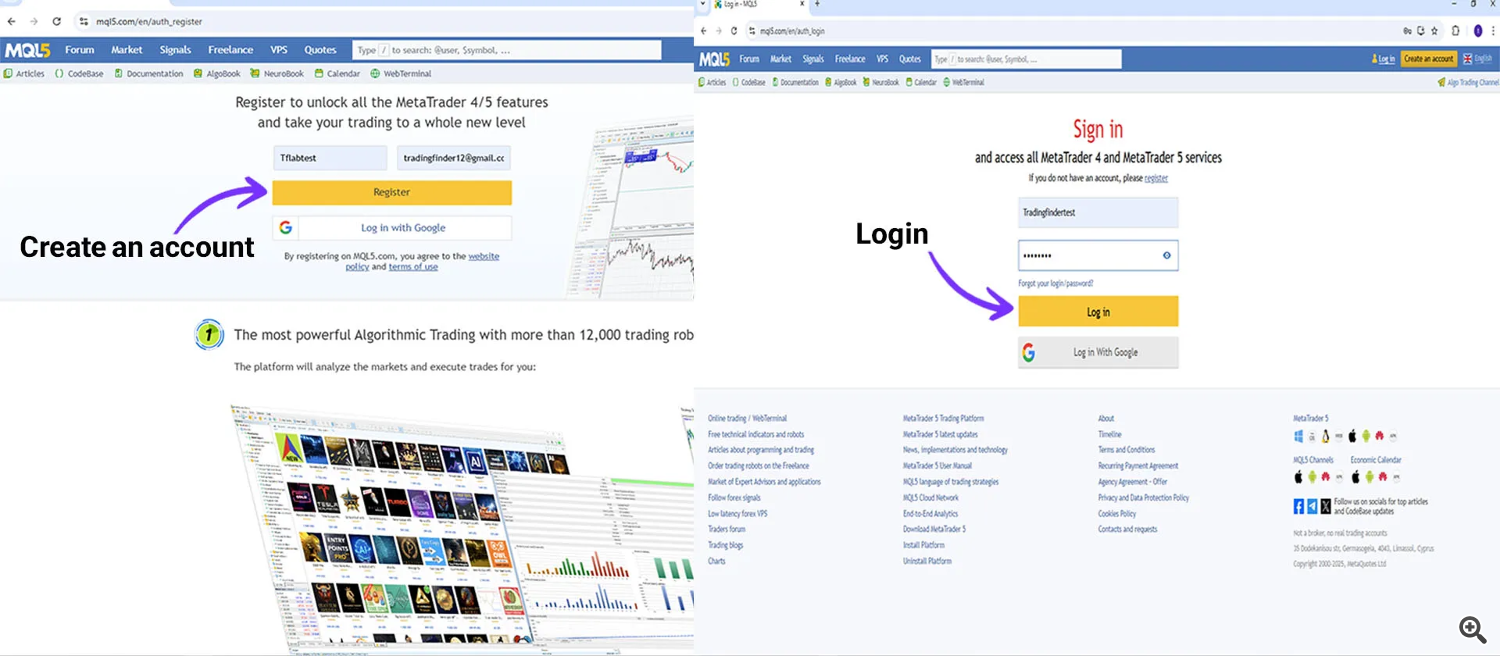Image resolution: width=1500 pixels, height=656 pixels.
Task: Open the browser extensions puzzle icon
Action: [1455, 31]
